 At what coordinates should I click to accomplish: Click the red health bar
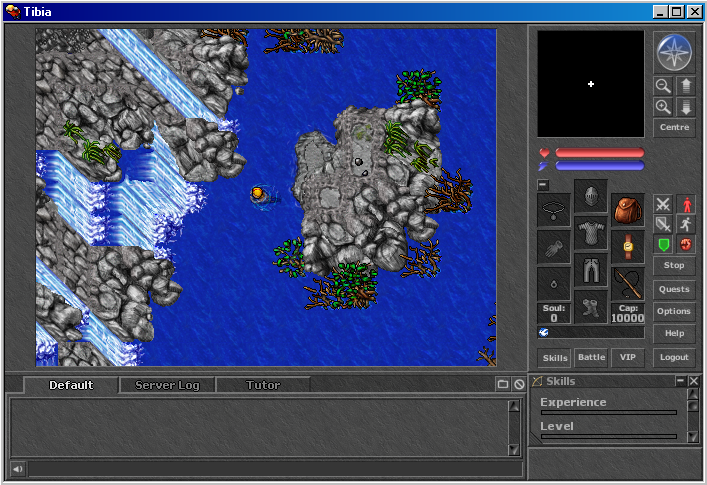pyautogui.click(x=599, y=153)
